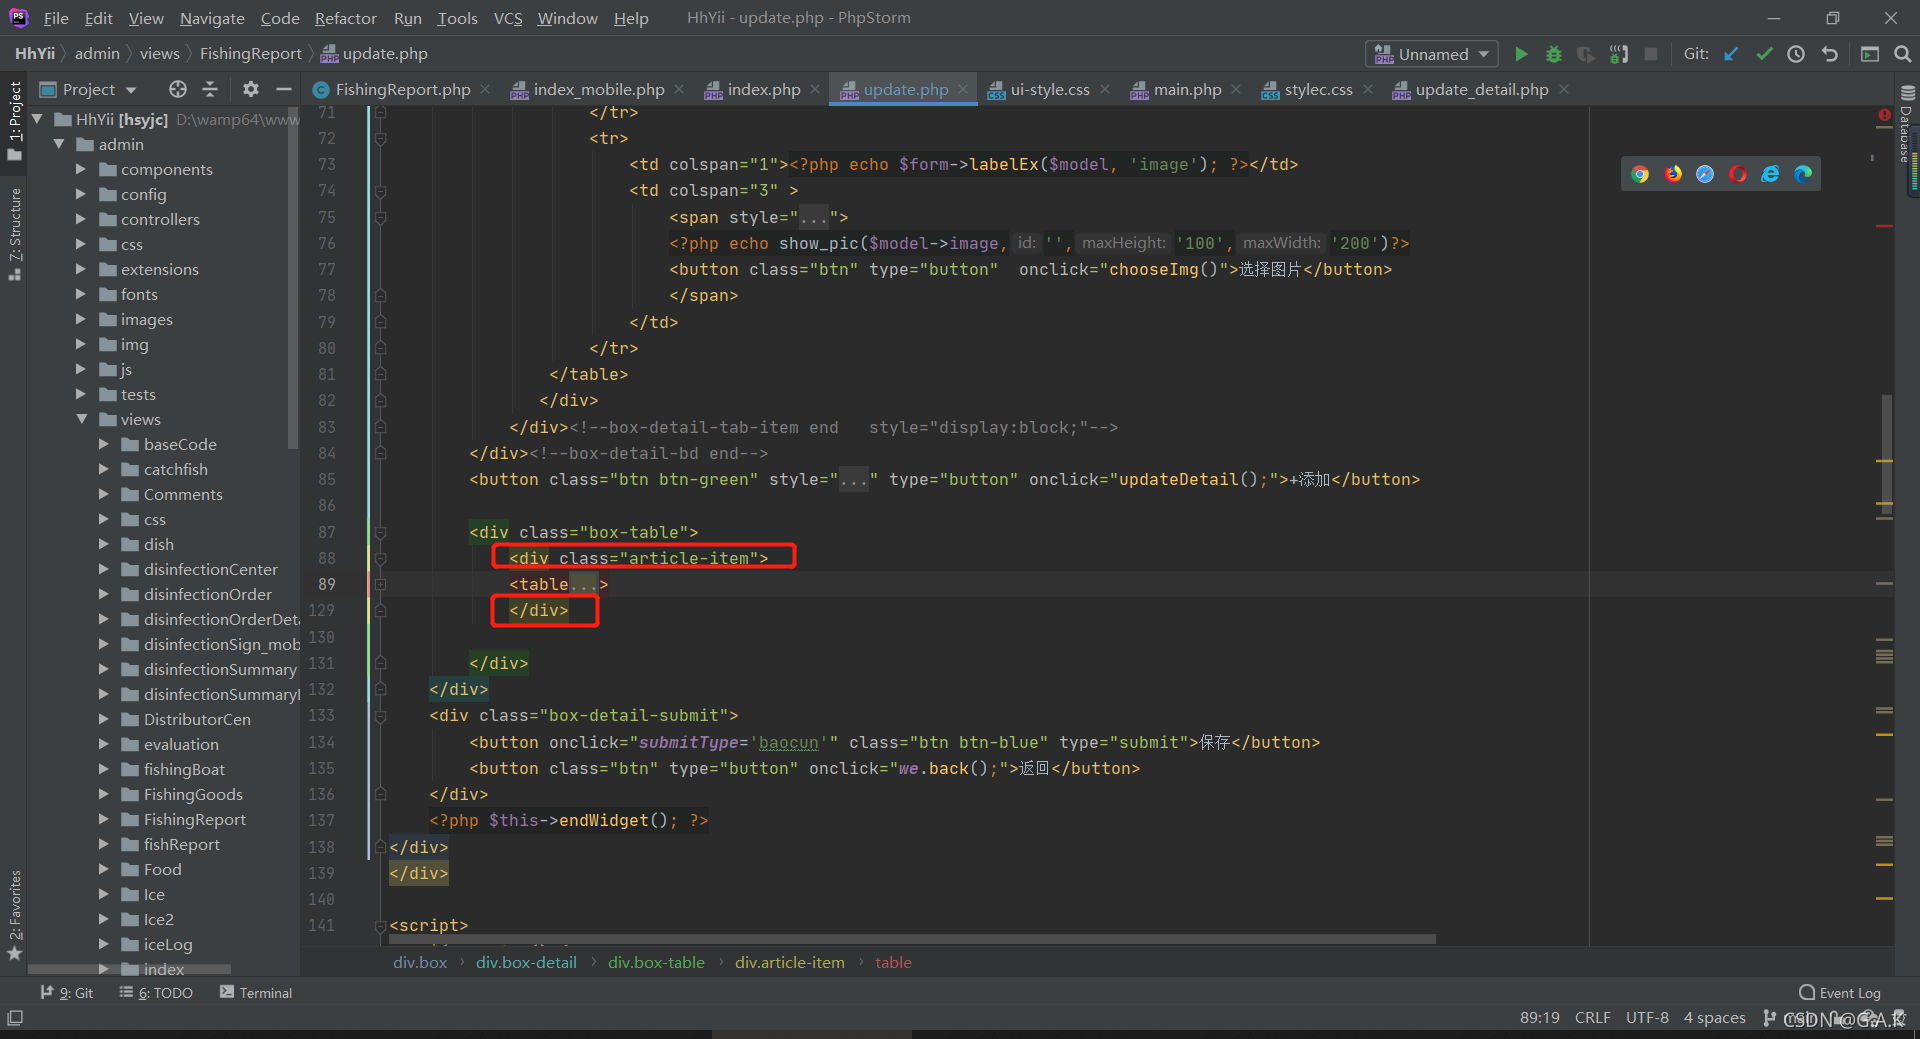This screenshot has width=1920, height=1039.
Task: Toggle the Structure side panel
Action: point(14,233)
